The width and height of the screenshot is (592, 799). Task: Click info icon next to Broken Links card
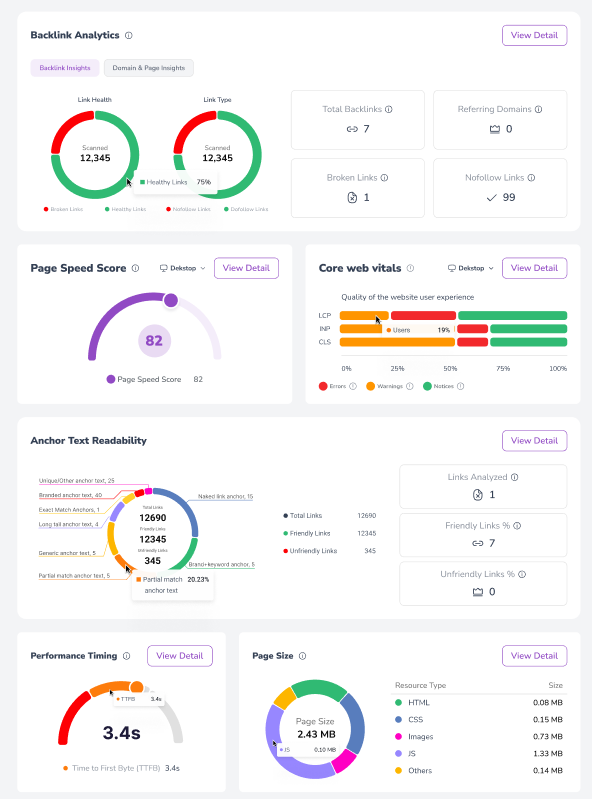[x=385, y=178]
